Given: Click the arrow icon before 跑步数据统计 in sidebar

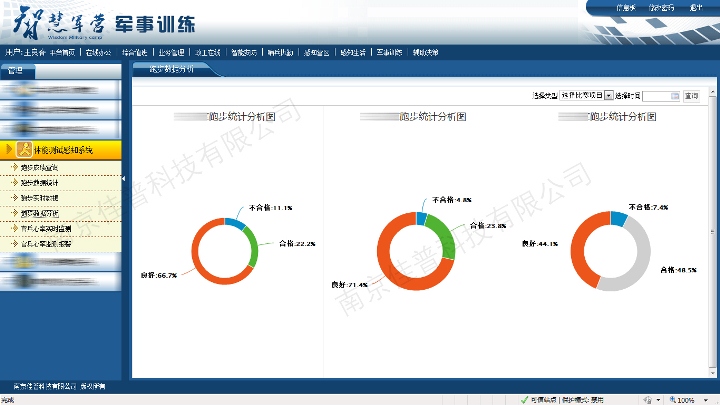Looking at the screenshot, I should 13,182.
